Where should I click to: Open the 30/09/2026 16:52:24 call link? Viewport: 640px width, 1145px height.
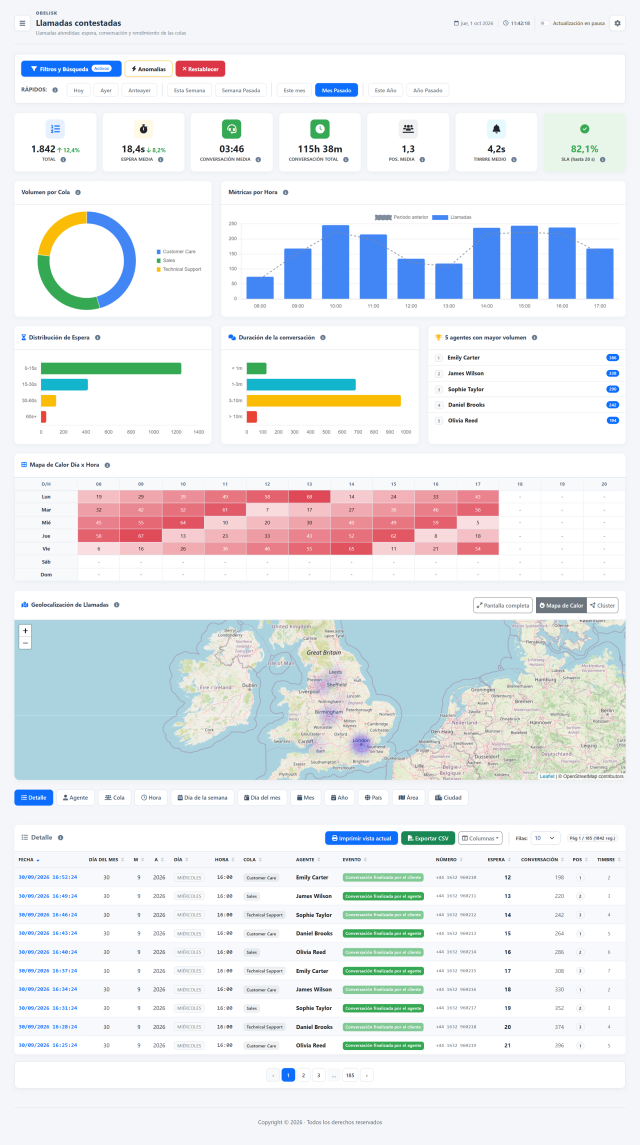47,877
